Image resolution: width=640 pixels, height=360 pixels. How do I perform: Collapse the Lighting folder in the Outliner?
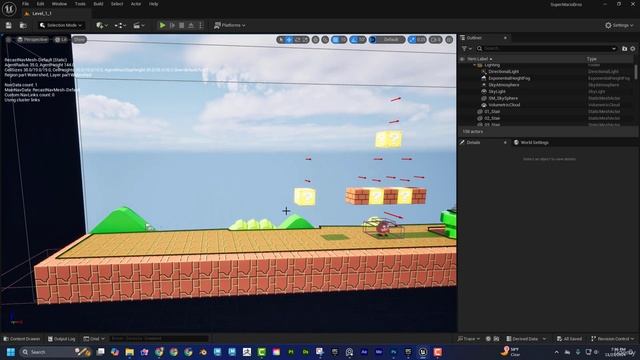click(x=474, y=65)
